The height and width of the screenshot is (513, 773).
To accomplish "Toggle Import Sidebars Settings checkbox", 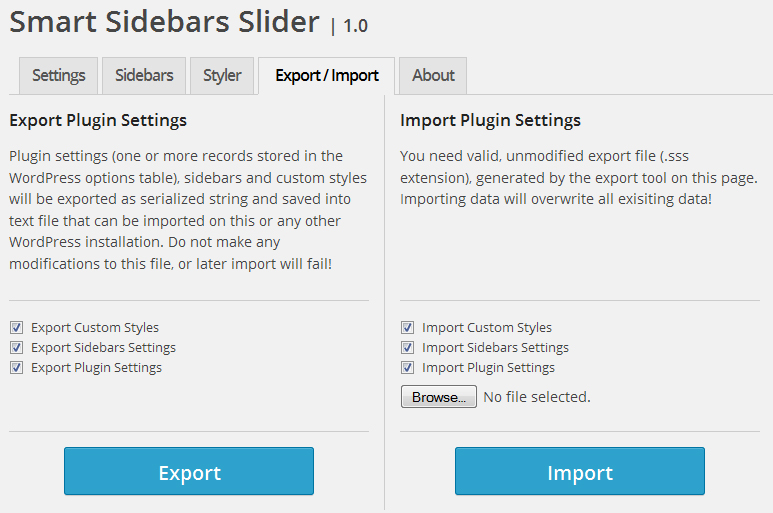I will tap(407, 348).
